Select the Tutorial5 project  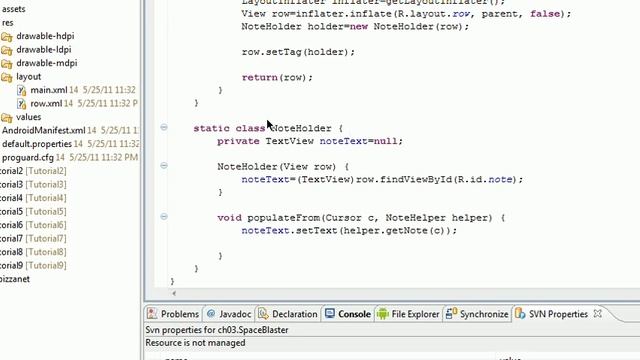coord(33,211)
